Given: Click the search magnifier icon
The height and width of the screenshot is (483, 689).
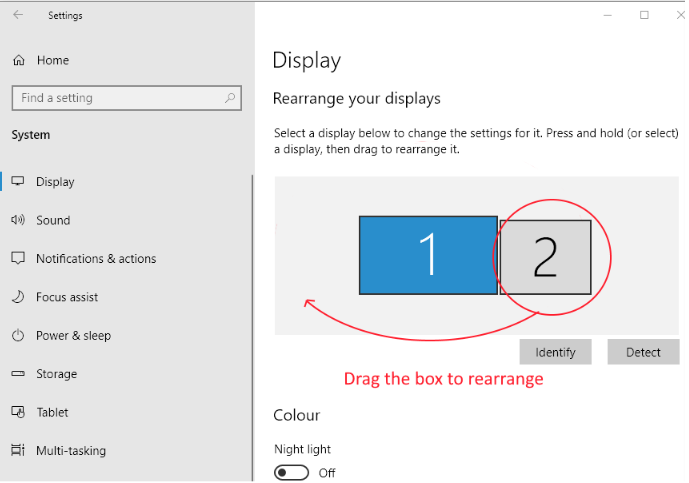Looking at the screenshot, I should 230,98.
